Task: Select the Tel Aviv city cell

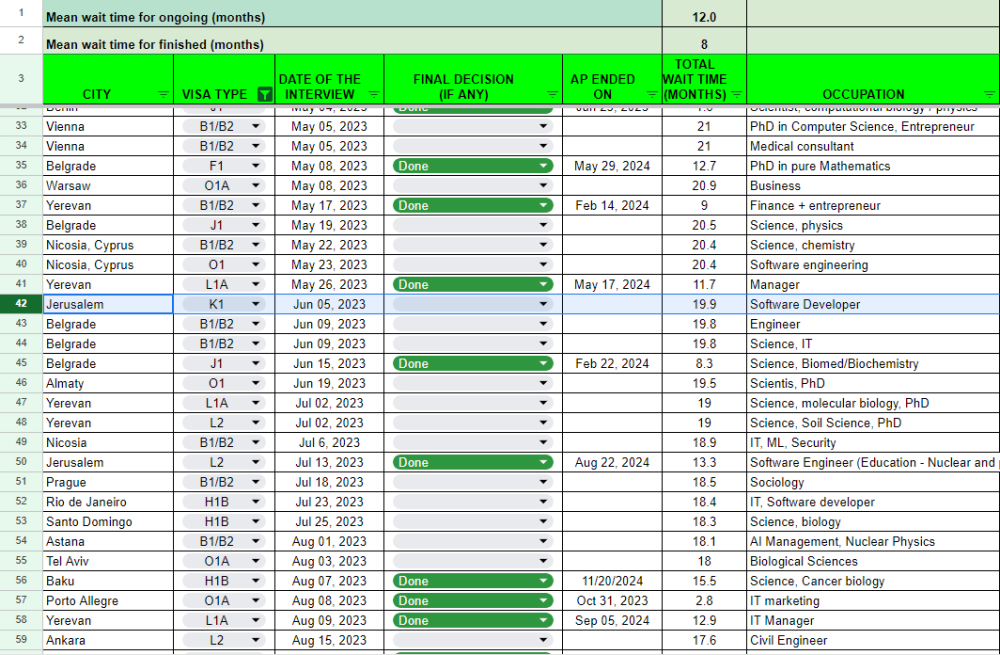Action: coord(108,561)
